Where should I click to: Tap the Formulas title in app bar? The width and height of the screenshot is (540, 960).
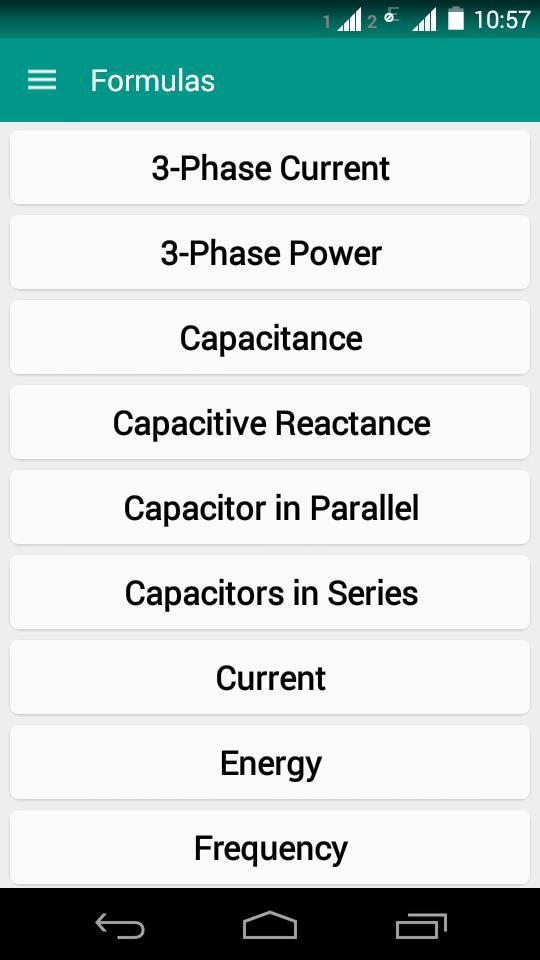pos(152,81)
